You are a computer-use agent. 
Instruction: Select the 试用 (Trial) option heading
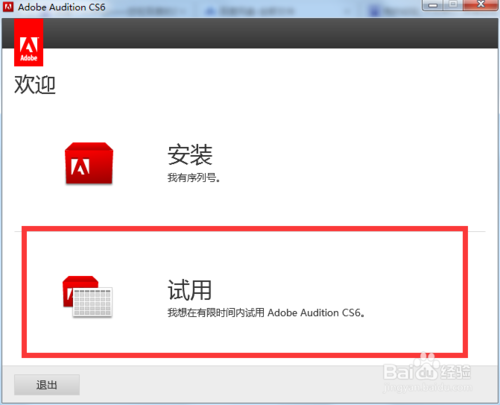[189, 290]
